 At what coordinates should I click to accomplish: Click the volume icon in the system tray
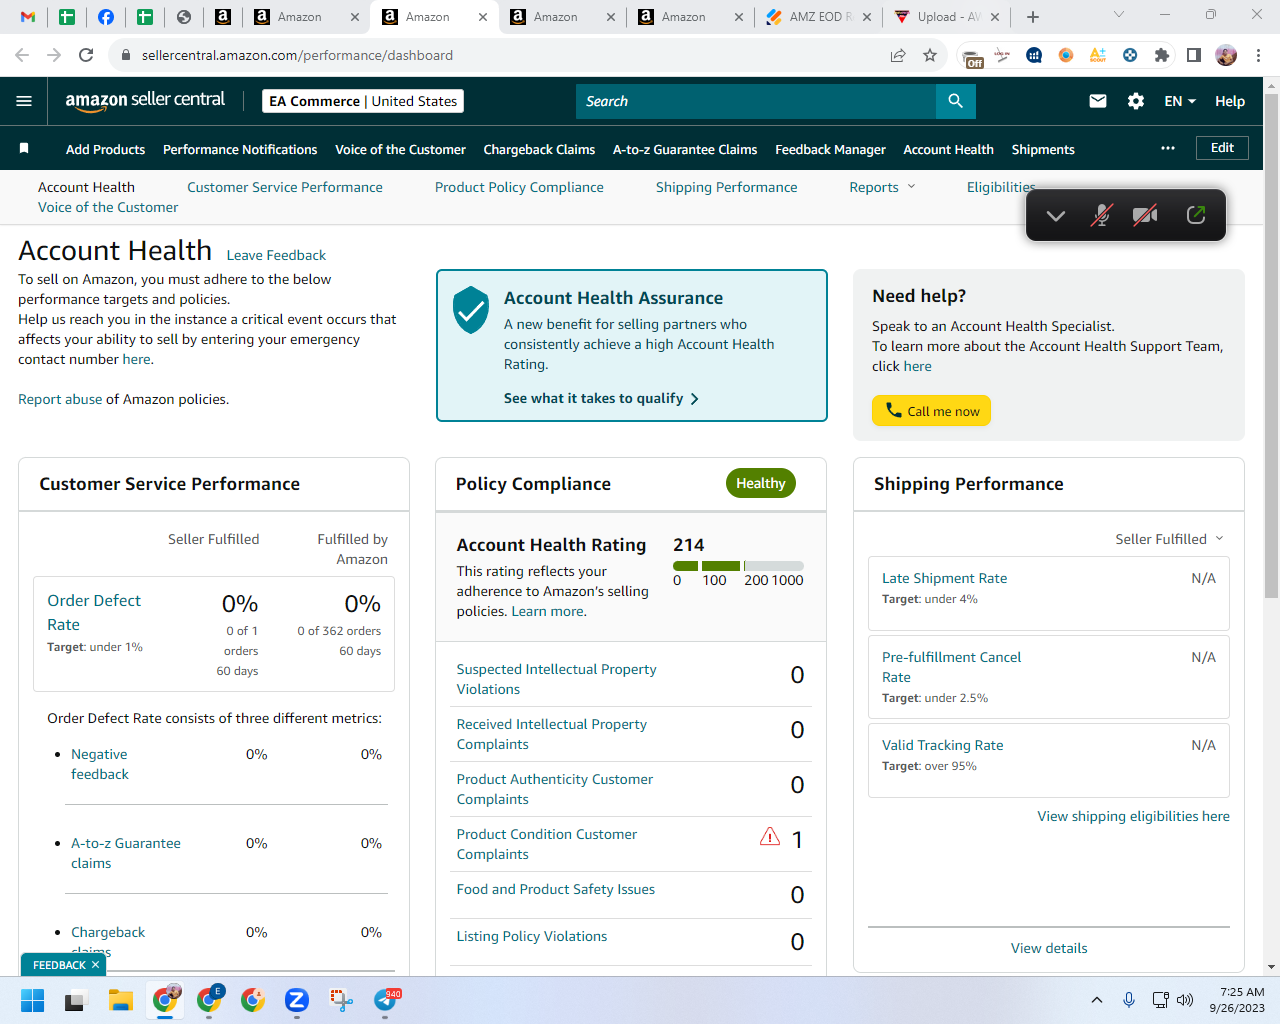[x=1185, y=1000]
